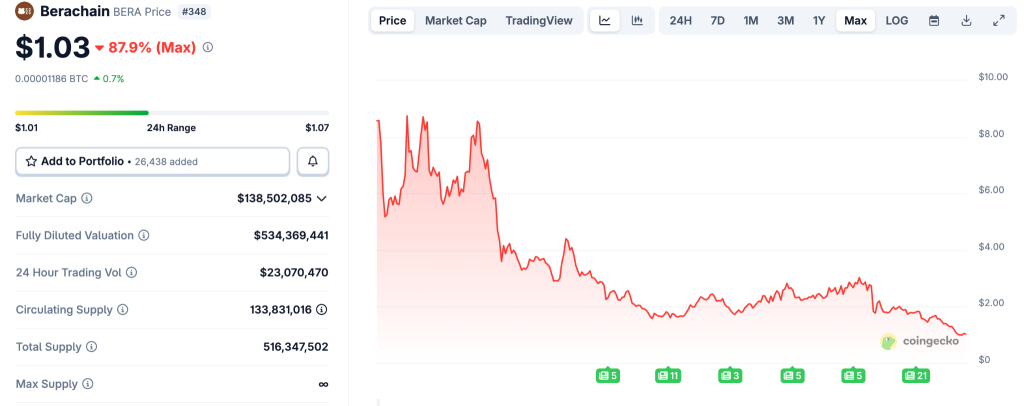
Task: Open info tooltip next to Max price change
Action: (x=208, y=47)
